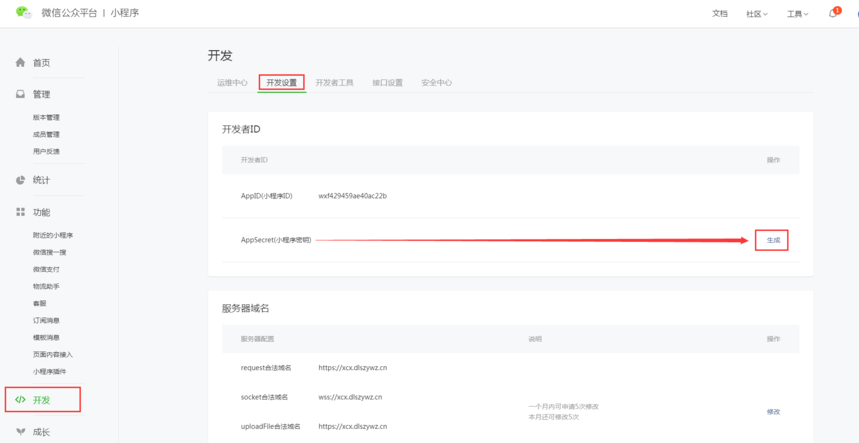Open the 文档 link in header
This screenshot has height=443, width=859.
point(719,14)
